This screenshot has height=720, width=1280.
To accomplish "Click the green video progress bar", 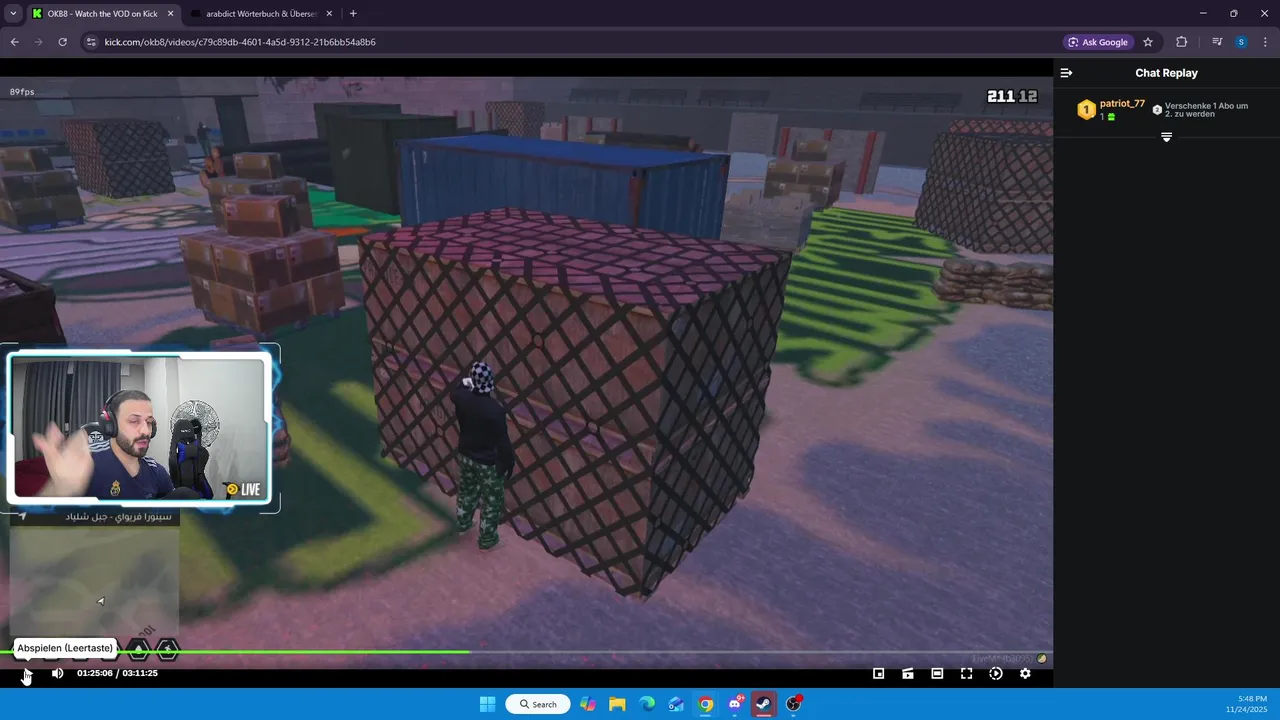I will pyautogui.click(x=235, y=652).
